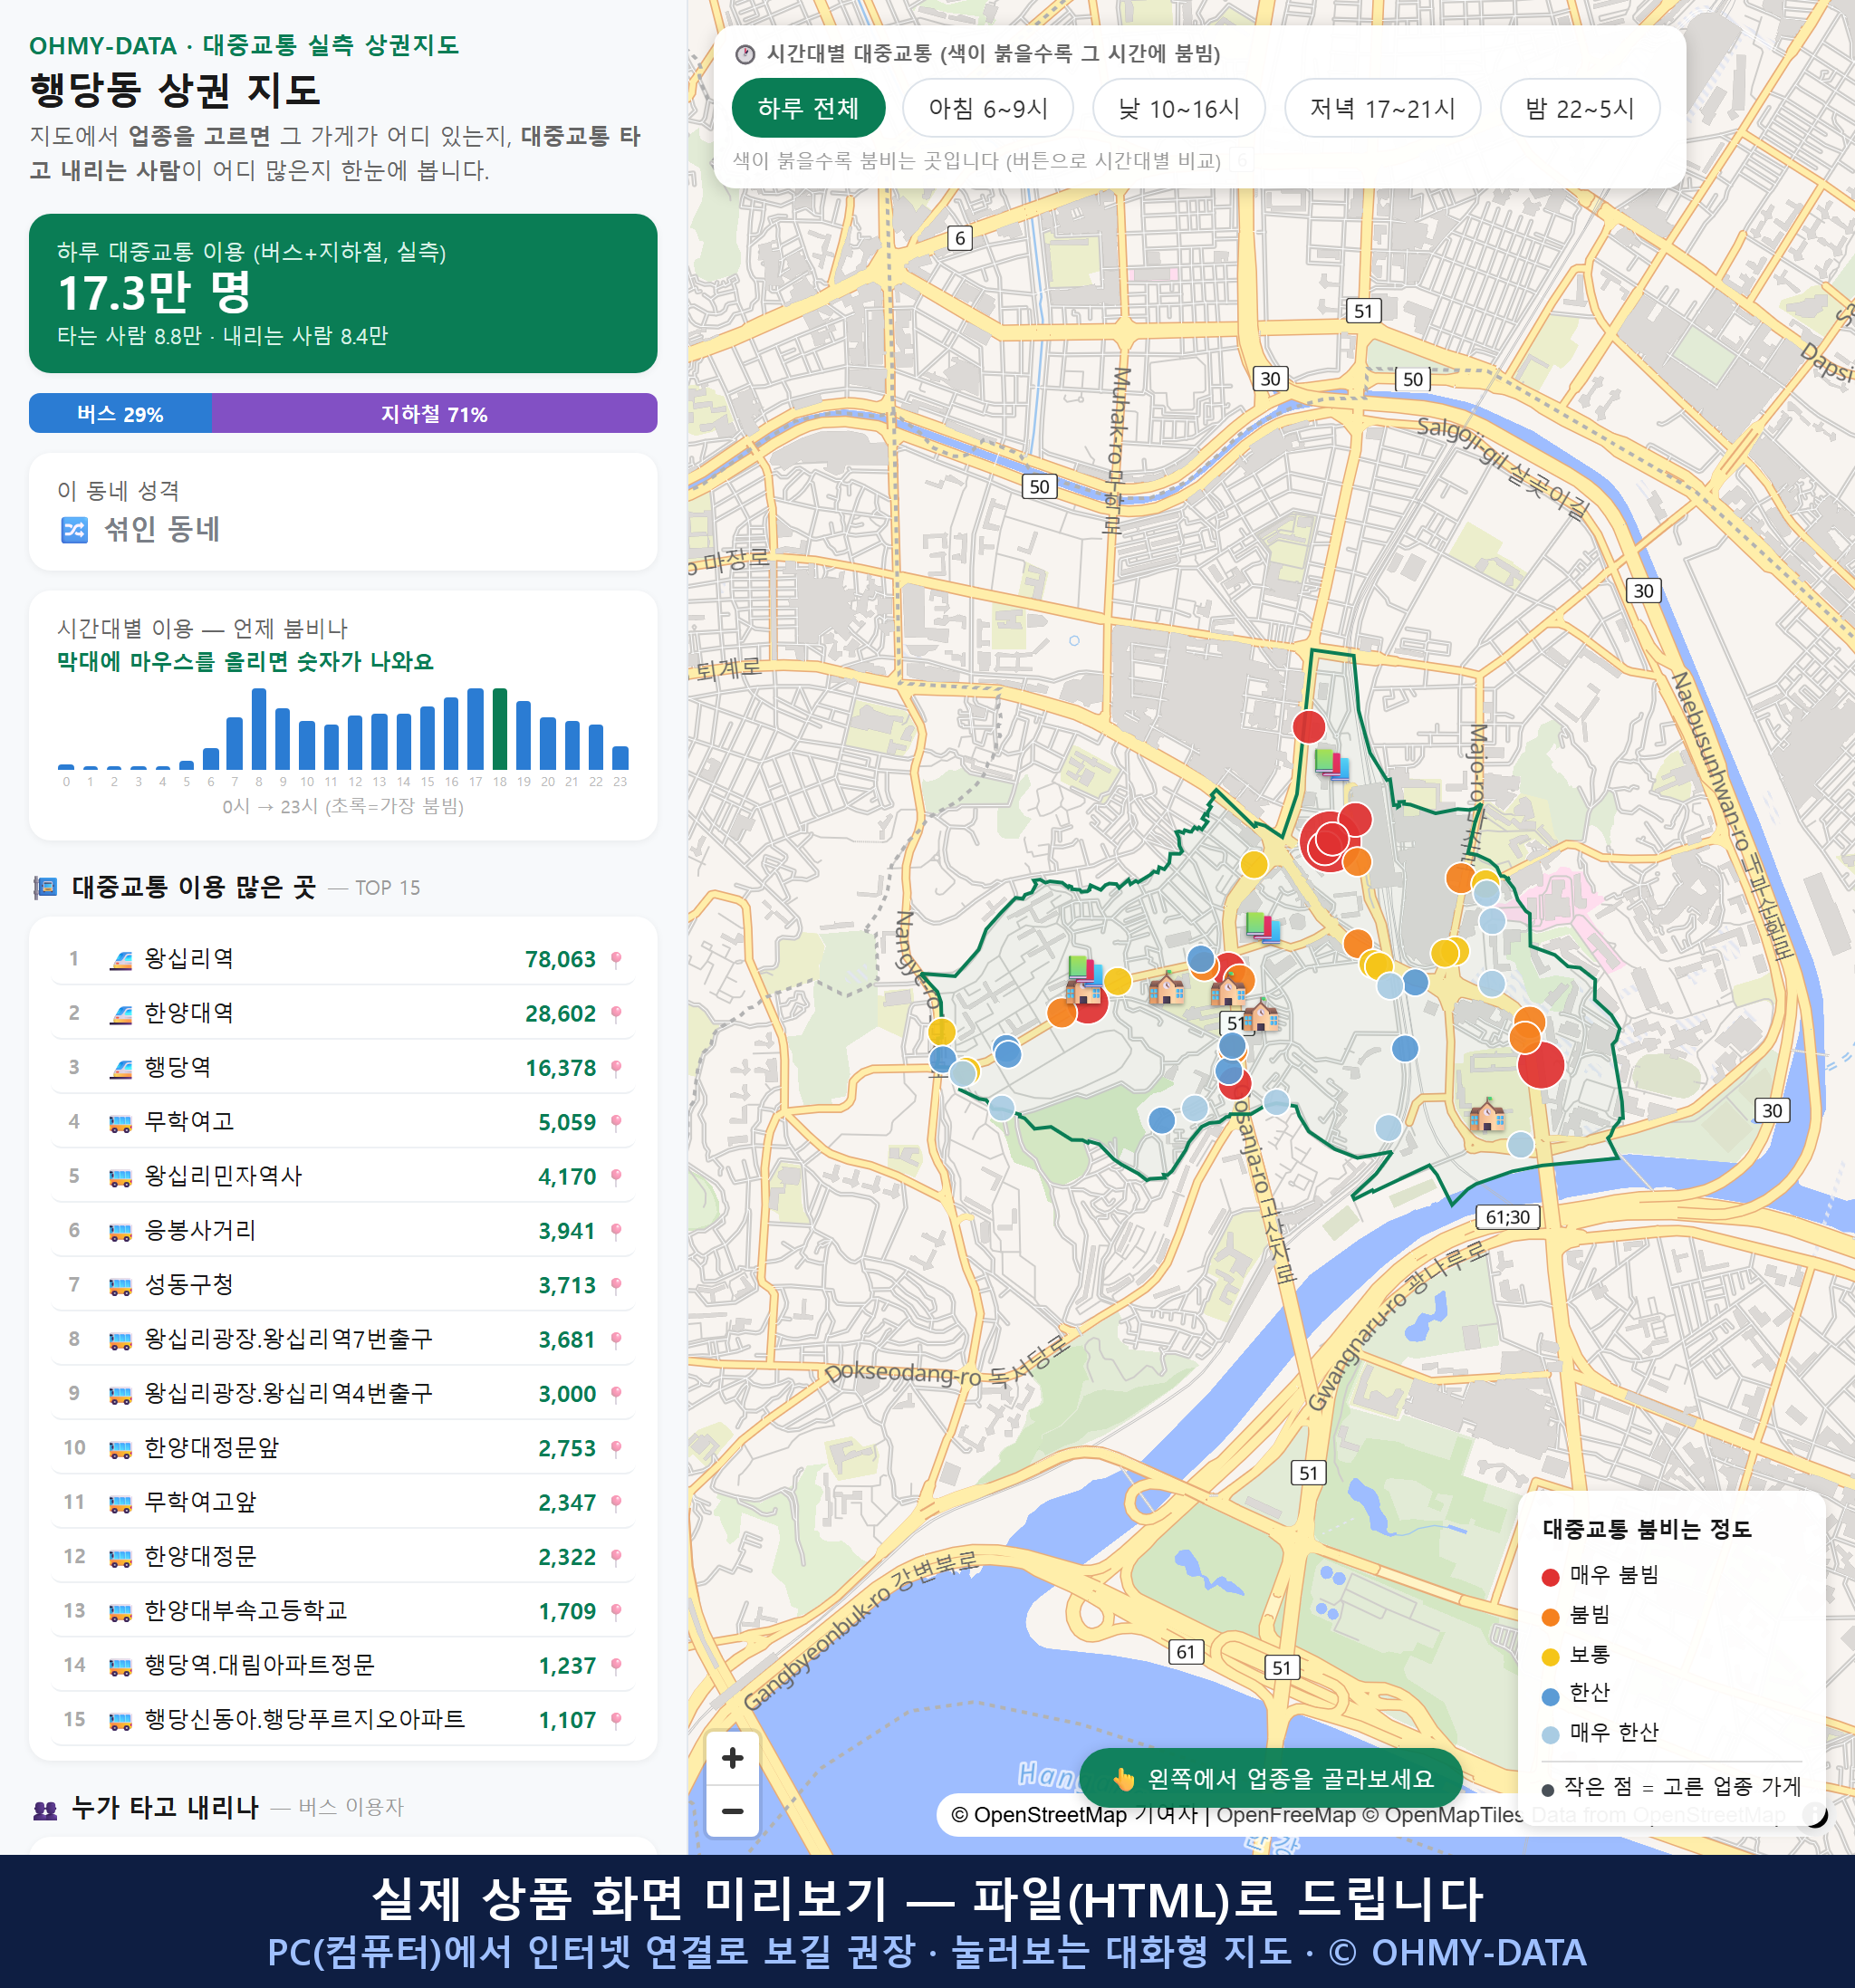The image size is (1855, 1988).
Task: Click the 매우 한산 light-blue legend swatch
Action: tap(1550, 1735)
